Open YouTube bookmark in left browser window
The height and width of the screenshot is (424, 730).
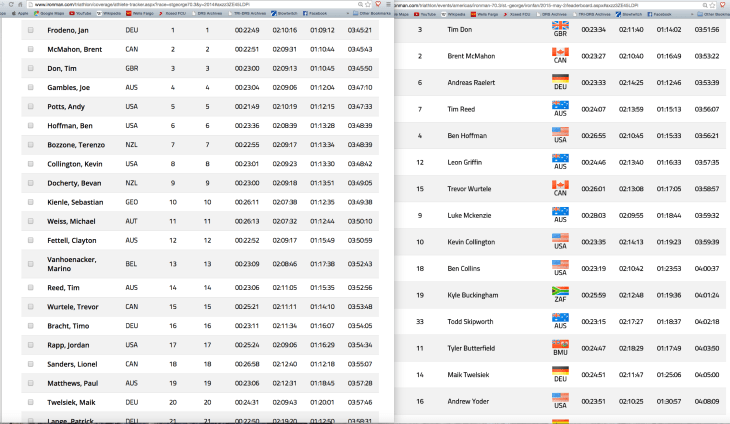pyautogui.click(x=79, y=15)
